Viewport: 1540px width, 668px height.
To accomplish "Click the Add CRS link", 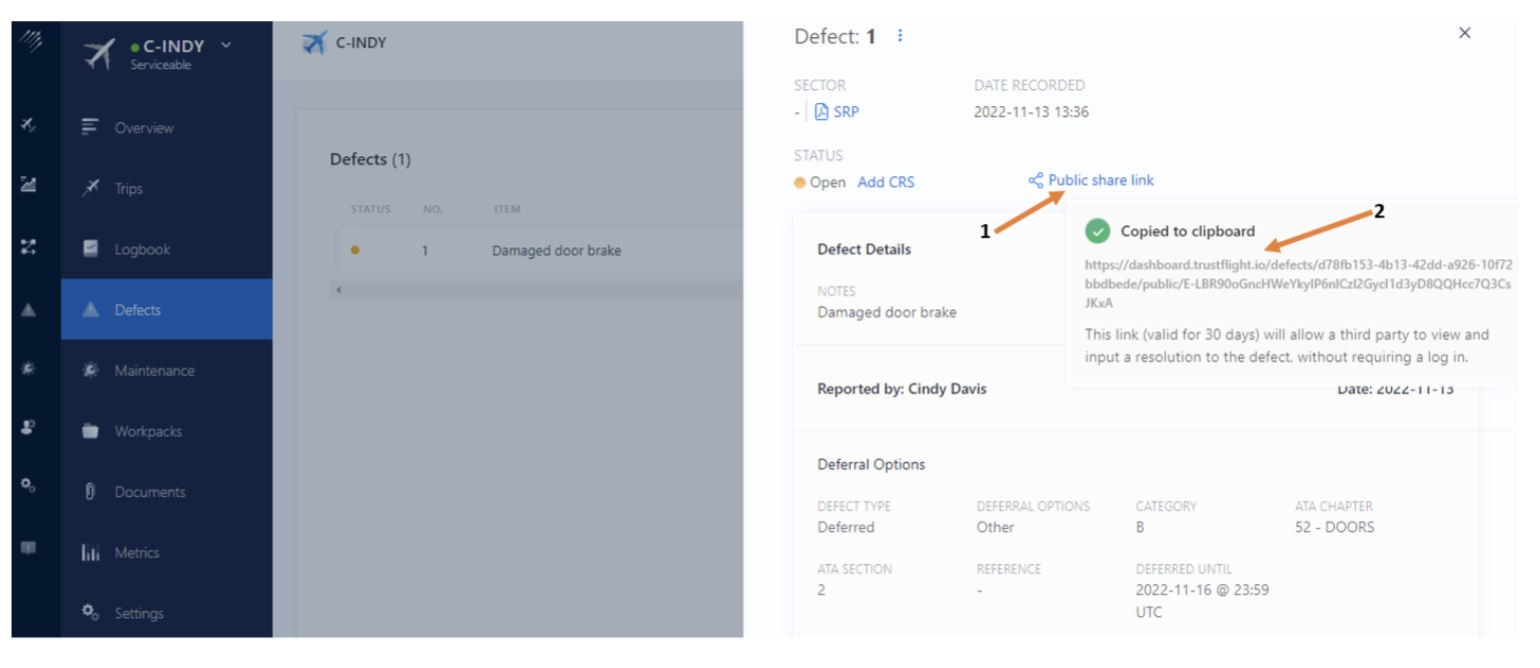I will click(886, 182).
